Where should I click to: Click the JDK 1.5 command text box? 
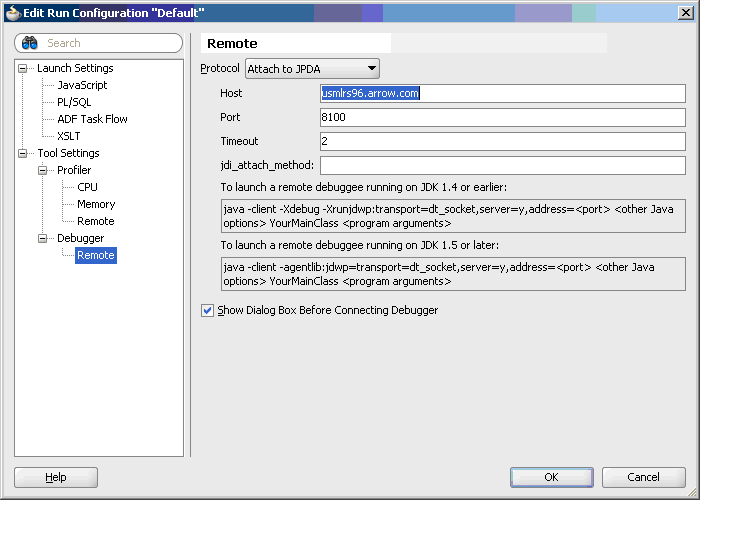[x=453, y=274]
